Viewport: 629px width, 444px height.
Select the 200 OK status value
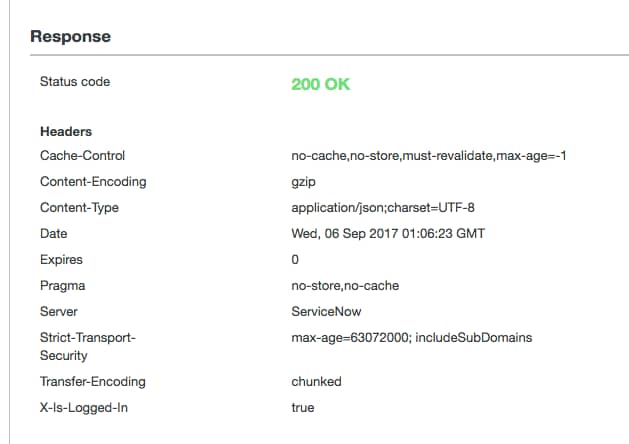pyautogui.click(x=321, y=84)
